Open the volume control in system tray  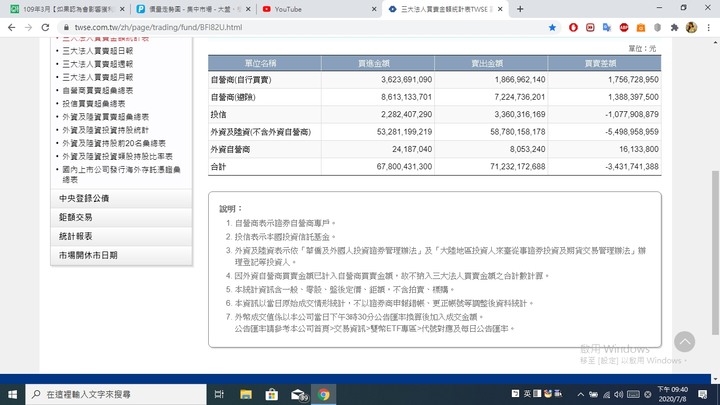619,394
